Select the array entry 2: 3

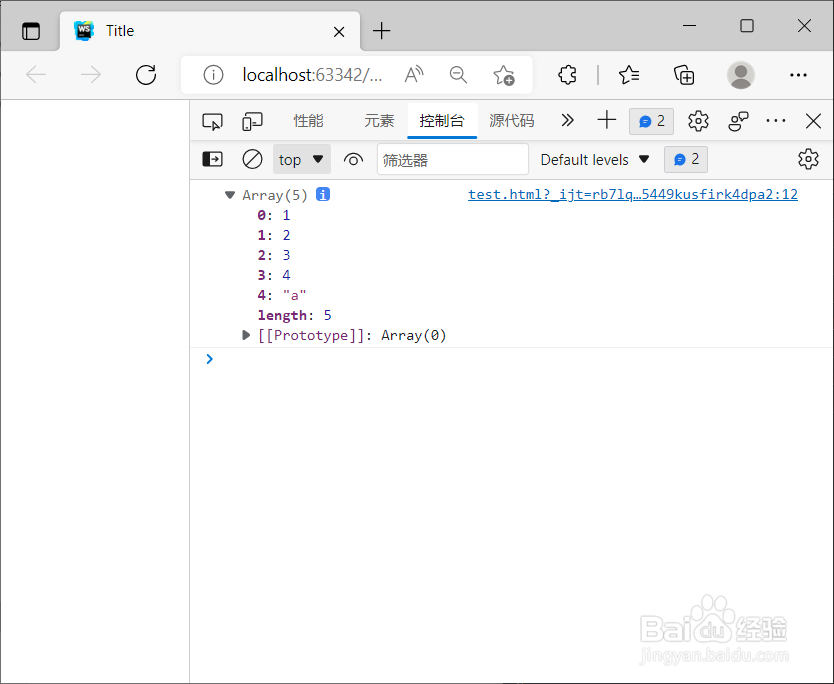click(x=274, y=255)
